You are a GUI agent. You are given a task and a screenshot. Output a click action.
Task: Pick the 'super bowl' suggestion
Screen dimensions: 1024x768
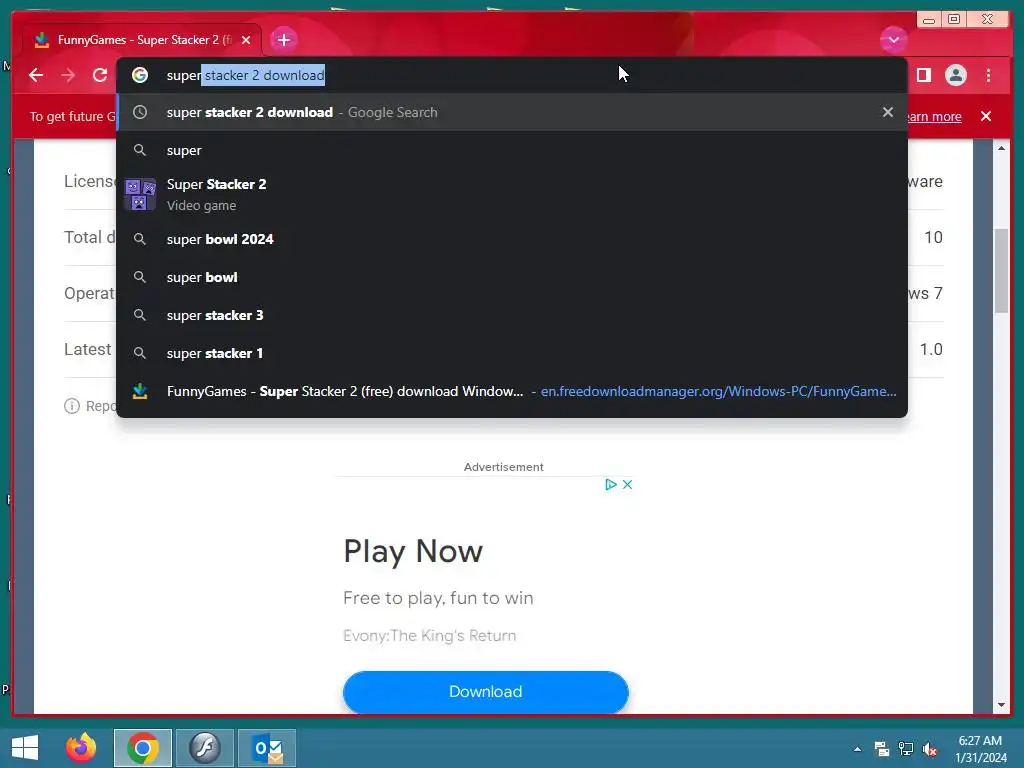512,277
